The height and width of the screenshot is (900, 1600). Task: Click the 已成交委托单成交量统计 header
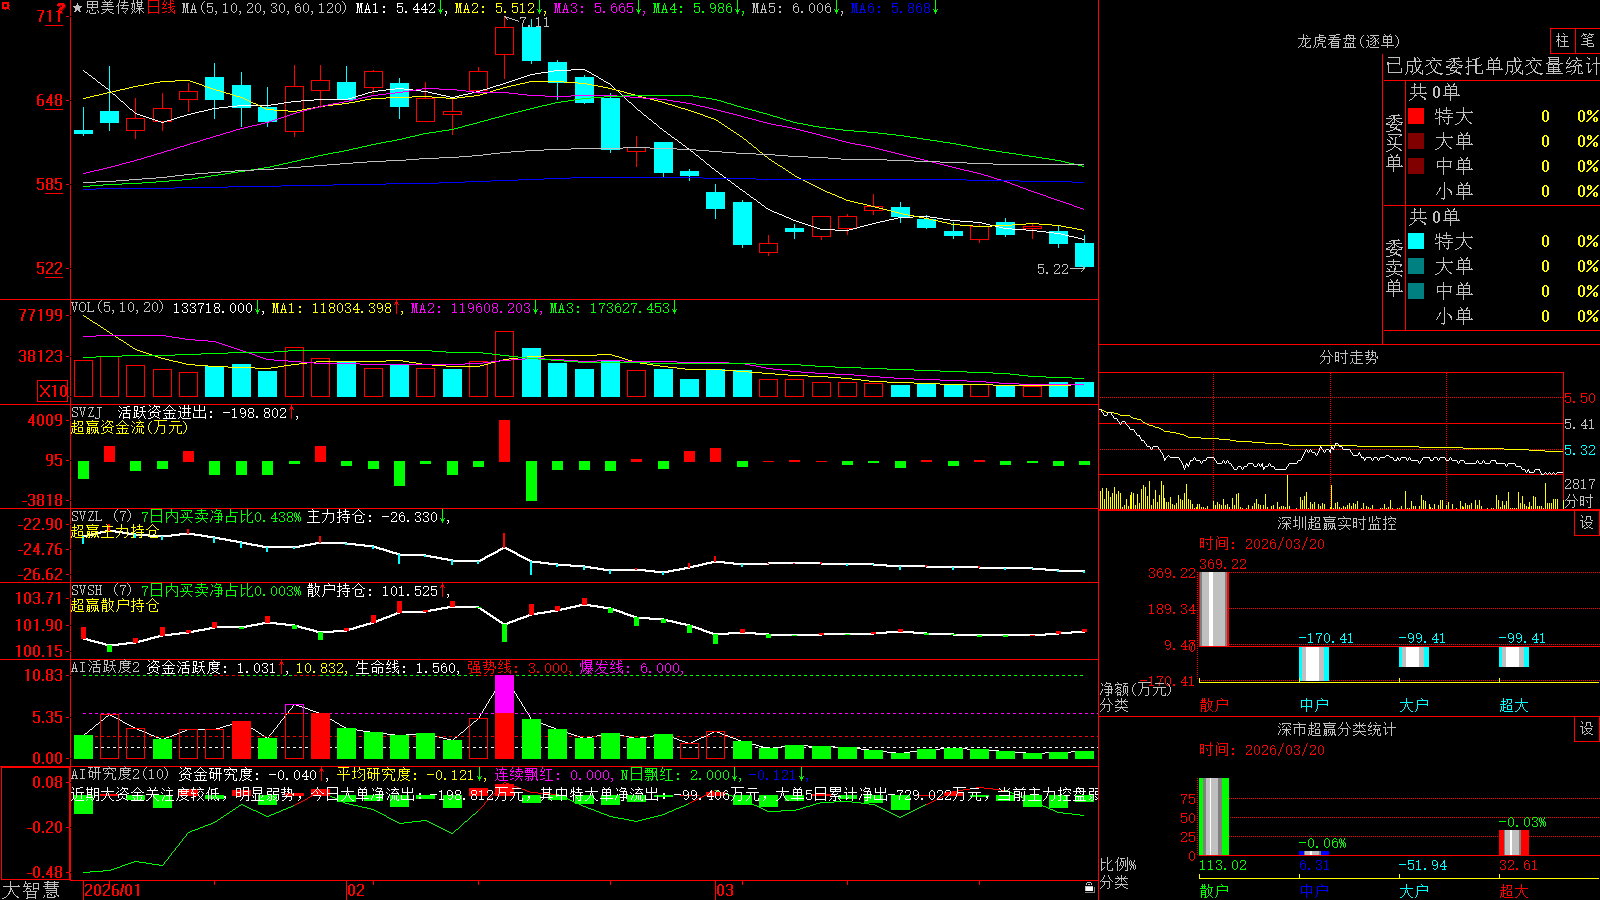pos(1492,66)
